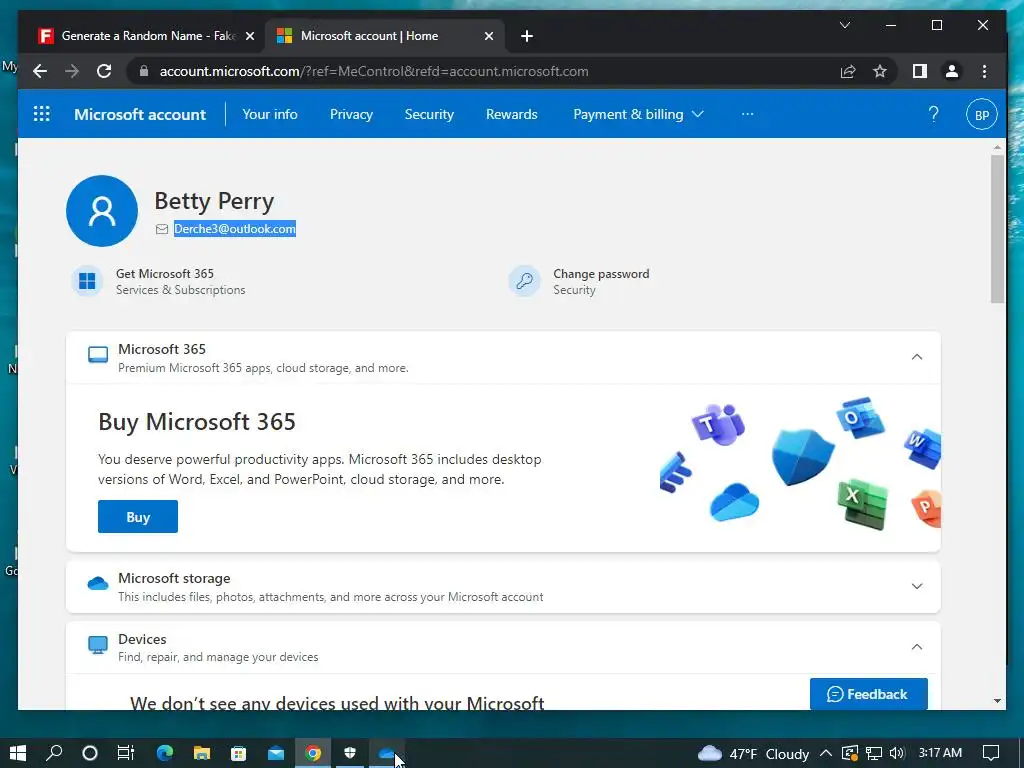Open Get Microsoft 365 link
The image size is (1024, 768).
(165, 274)
